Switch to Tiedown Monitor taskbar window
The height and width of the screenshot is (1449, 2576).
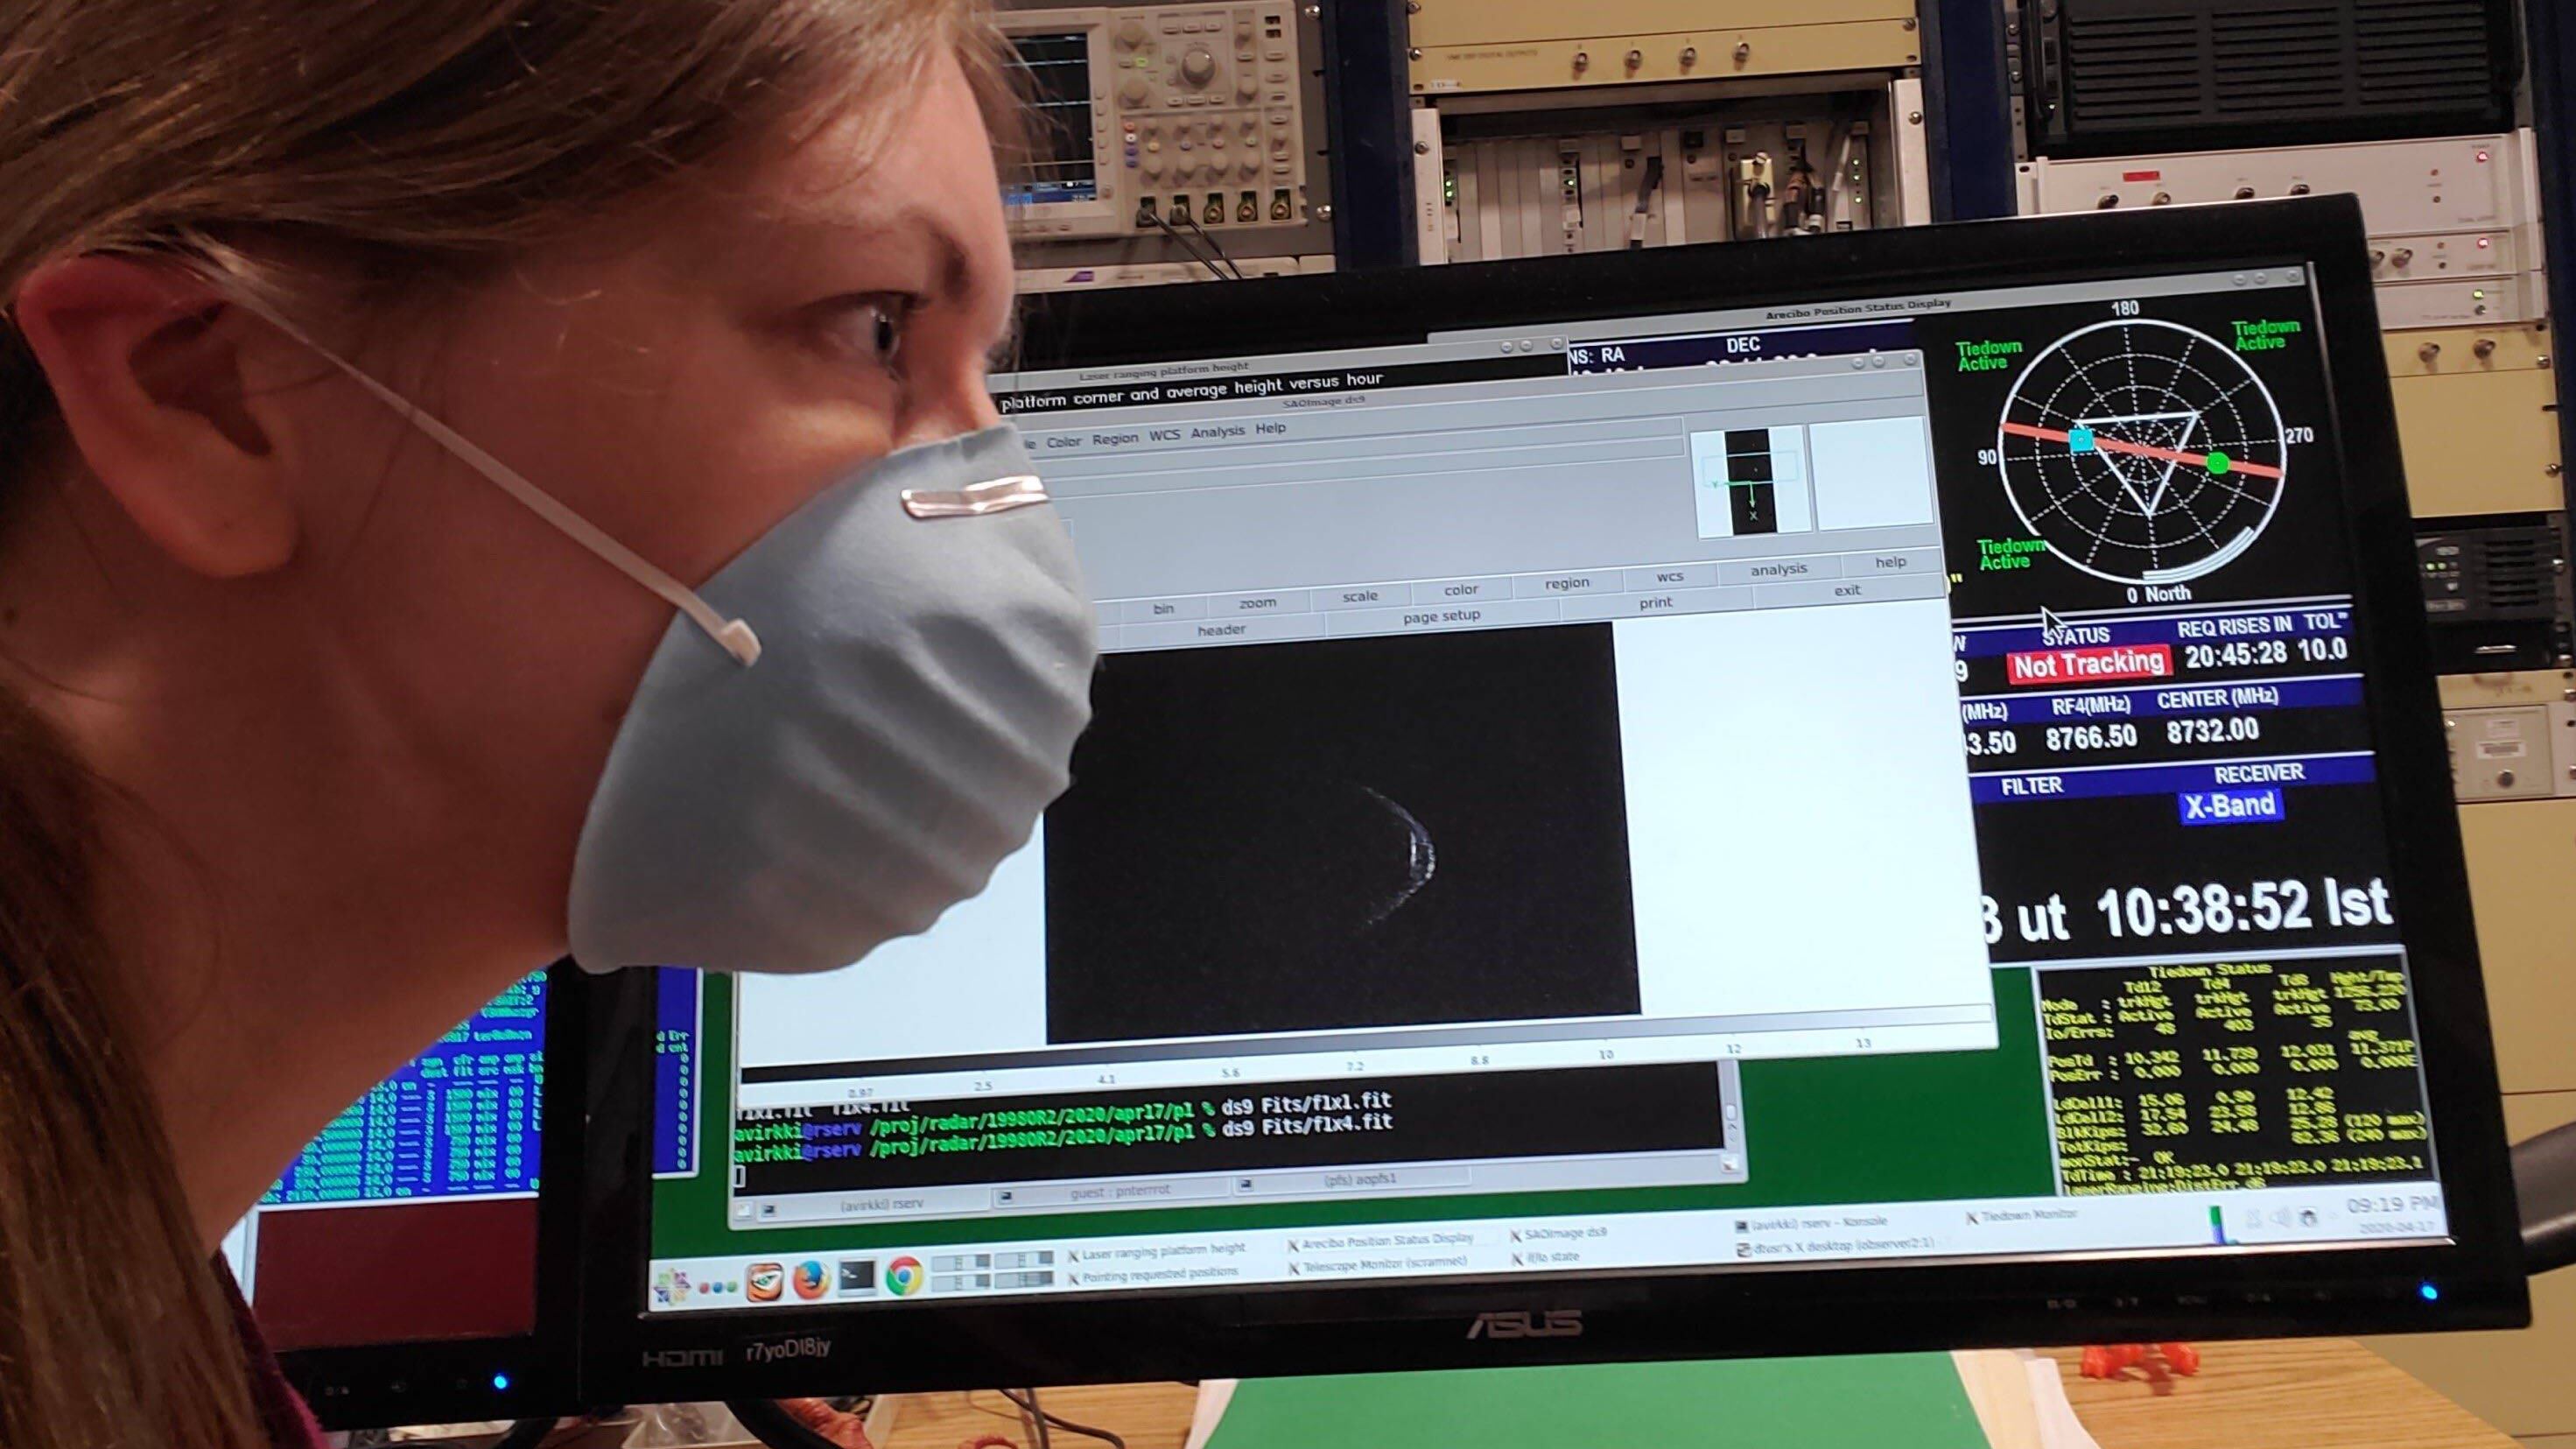click(2029, 1215)
